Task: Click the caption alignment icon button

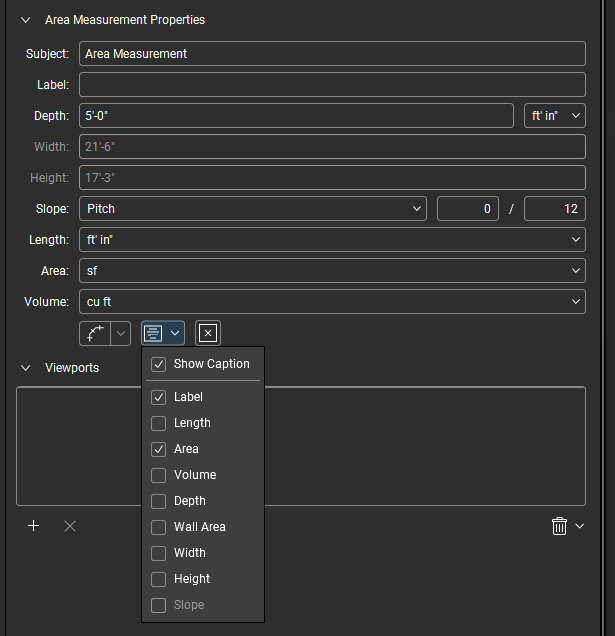Action: [153, 333]
